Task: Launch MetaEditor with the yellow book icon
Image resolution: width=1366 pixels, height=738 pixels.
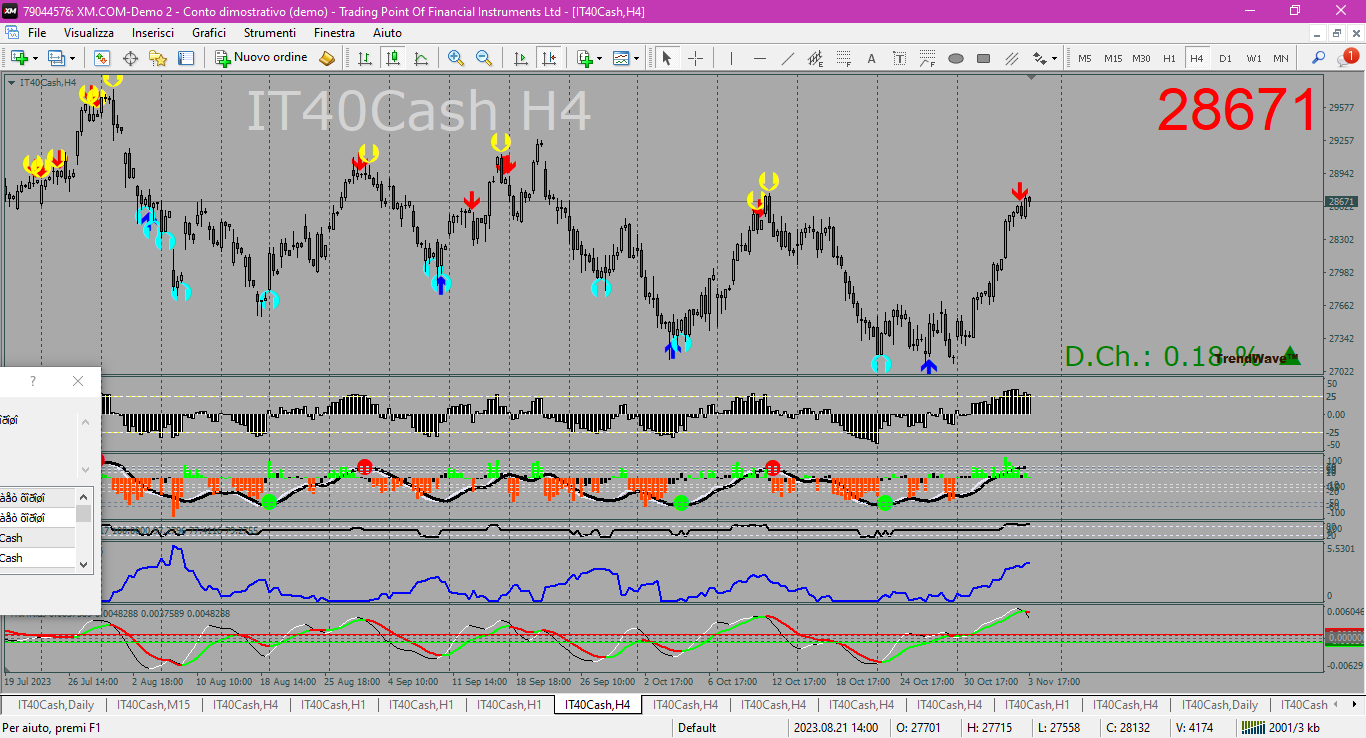Action: [327, 58]
